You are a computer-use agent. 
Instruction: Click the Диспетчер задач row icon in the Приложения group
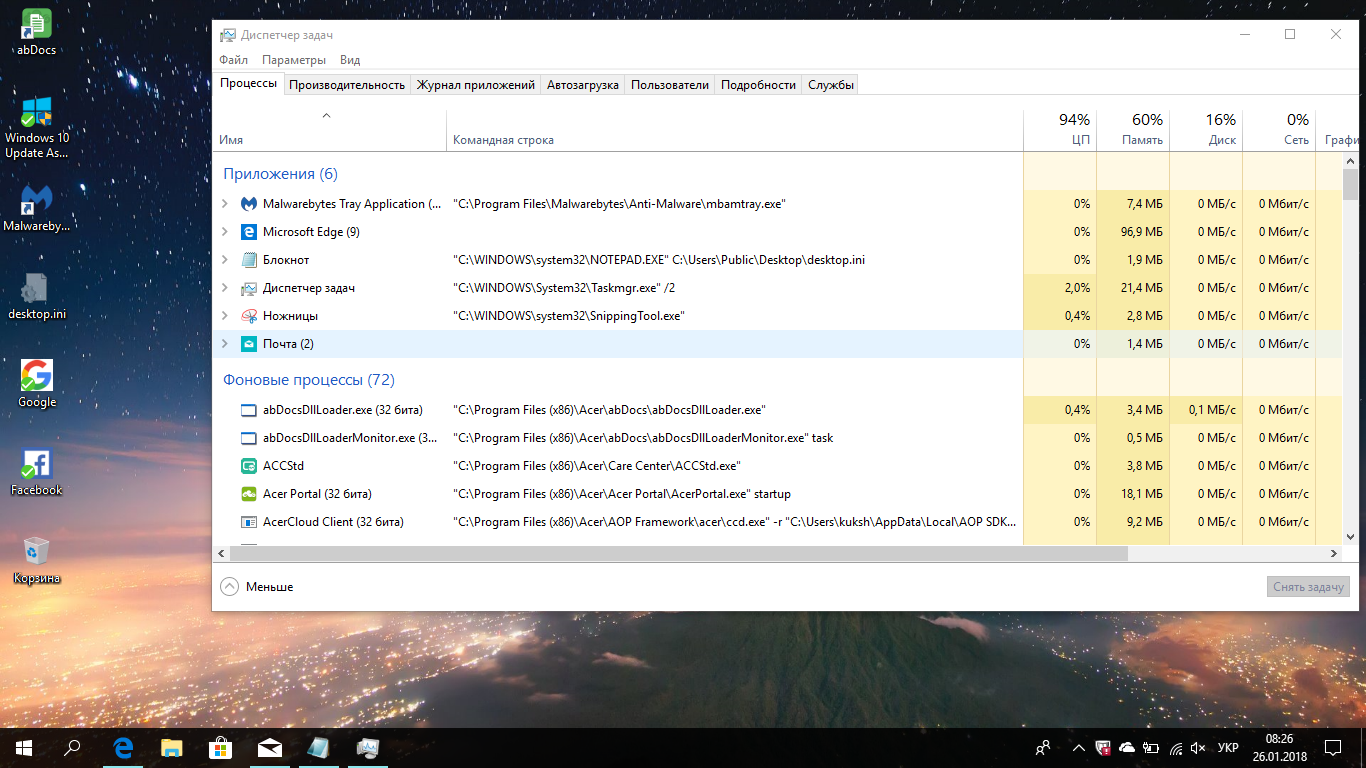point(249,288)
